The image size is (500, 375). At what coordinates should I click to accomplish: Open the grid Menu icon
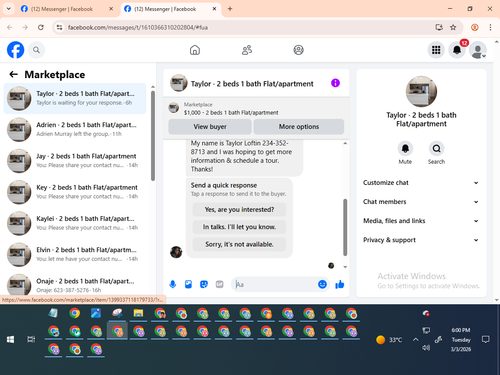[x=436, y=50]
